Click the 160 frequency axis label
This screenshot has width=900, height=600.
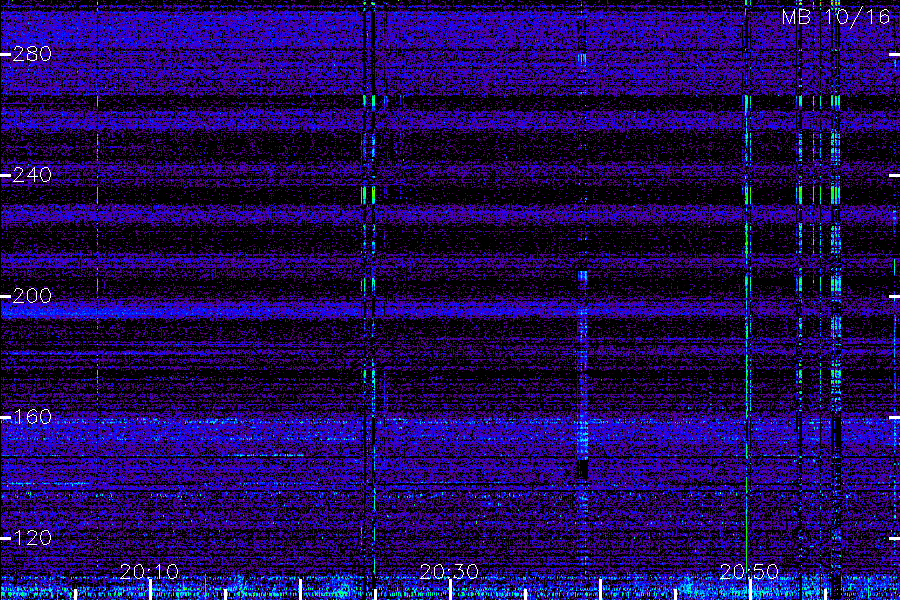(32, 417)
